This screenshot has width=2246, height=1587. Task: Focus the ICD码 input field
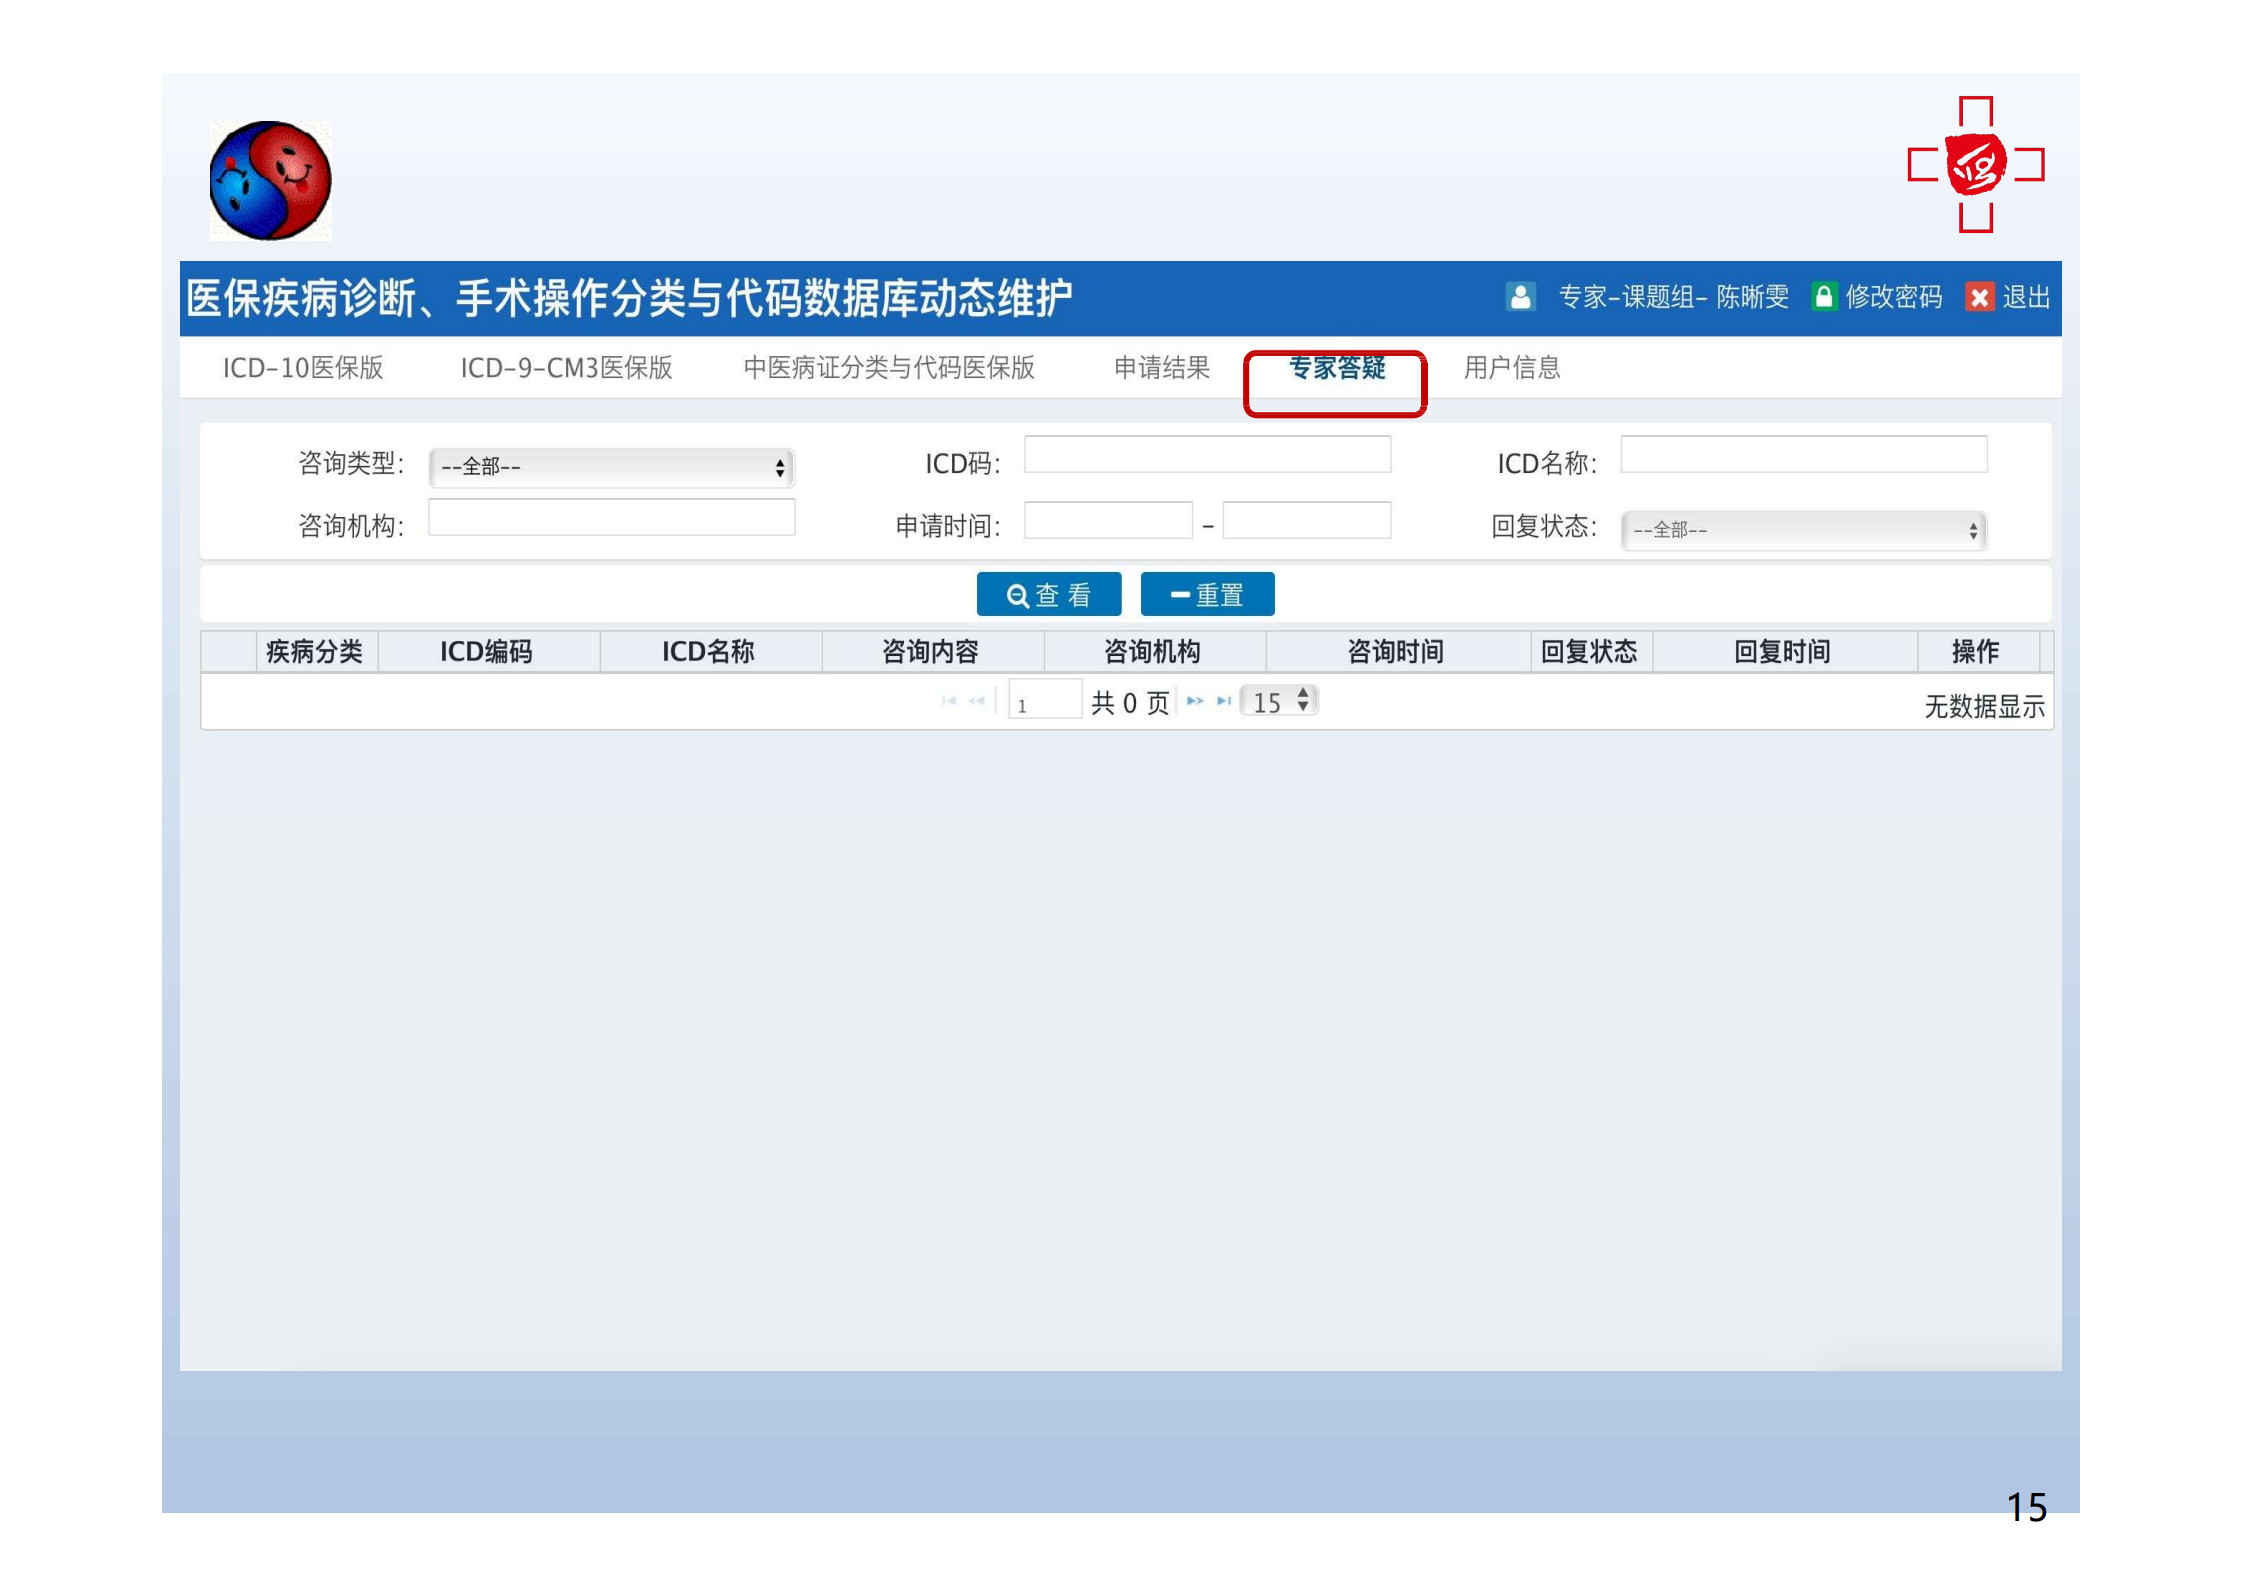tap(1207, 455)
